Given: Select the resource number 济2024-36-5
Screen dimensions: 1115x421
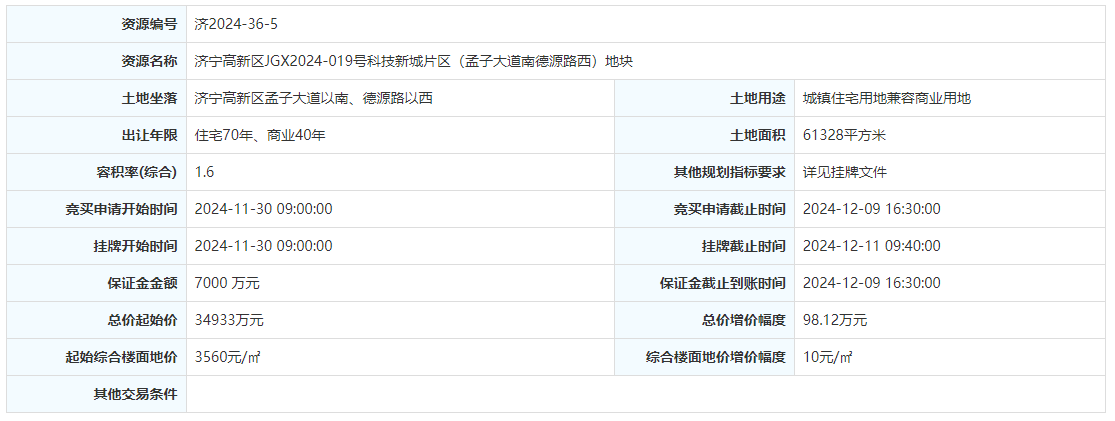Looking at the screenshot, I should point(236,24).
